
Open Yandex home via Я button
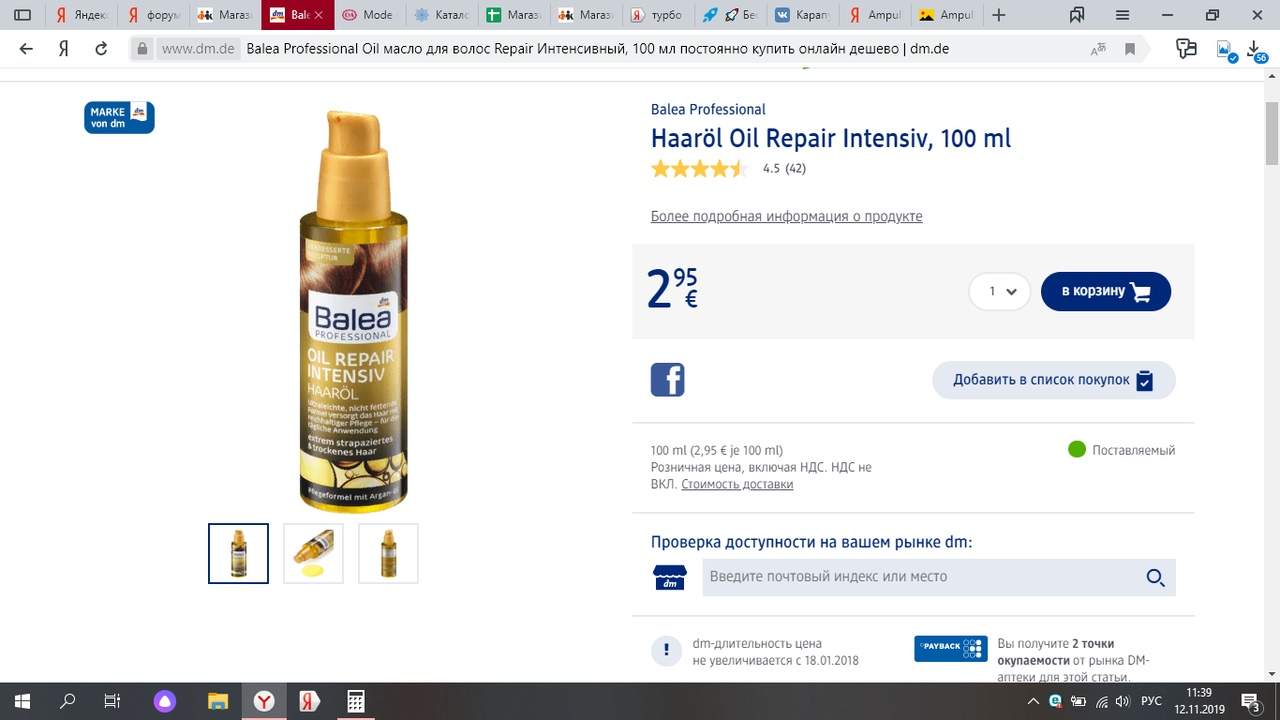pos(63,48)
